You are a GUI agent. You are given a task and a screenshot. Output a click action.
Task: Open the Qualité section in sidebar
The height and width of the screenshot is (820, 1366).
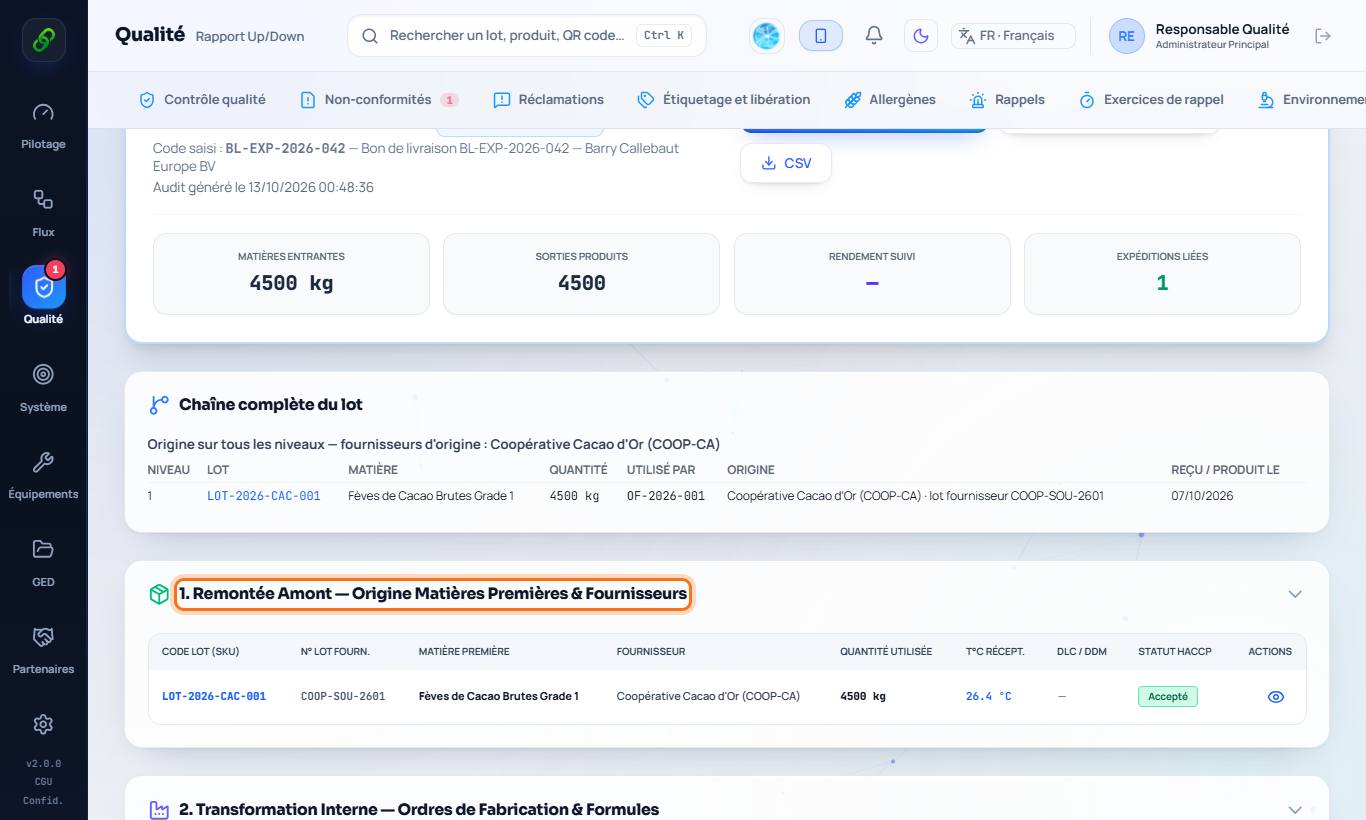(x=44, y=296)
